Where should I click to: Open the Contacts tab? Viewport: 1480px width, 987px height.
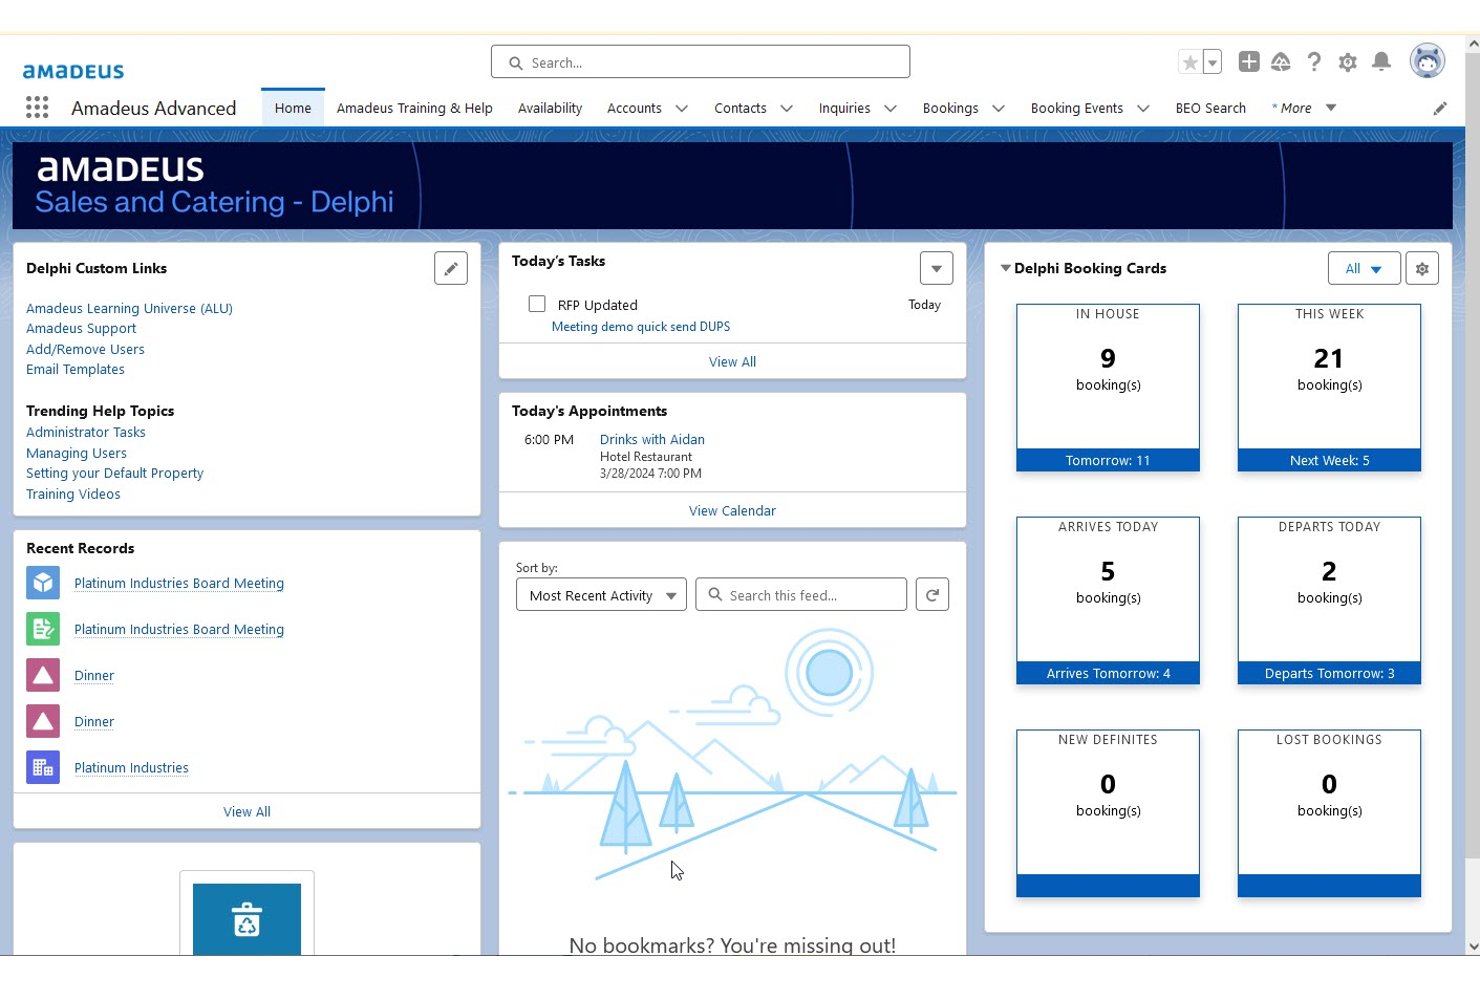[x=740, y=108]
